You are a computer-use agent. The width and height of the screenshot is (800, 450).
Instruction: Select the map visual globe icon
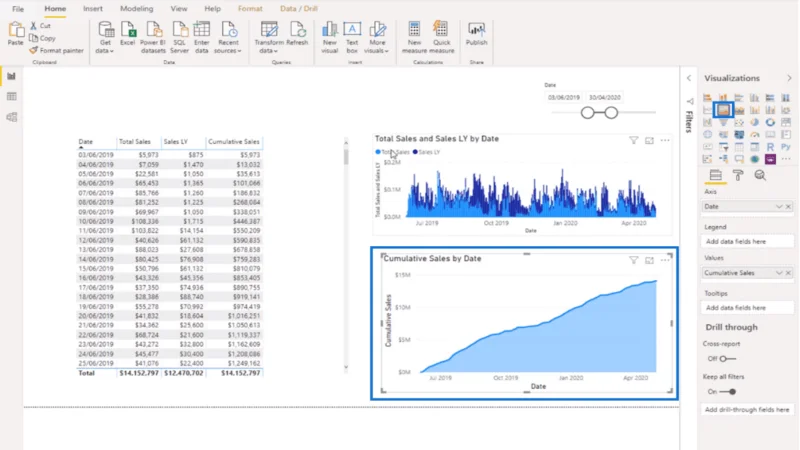(707, 134)
